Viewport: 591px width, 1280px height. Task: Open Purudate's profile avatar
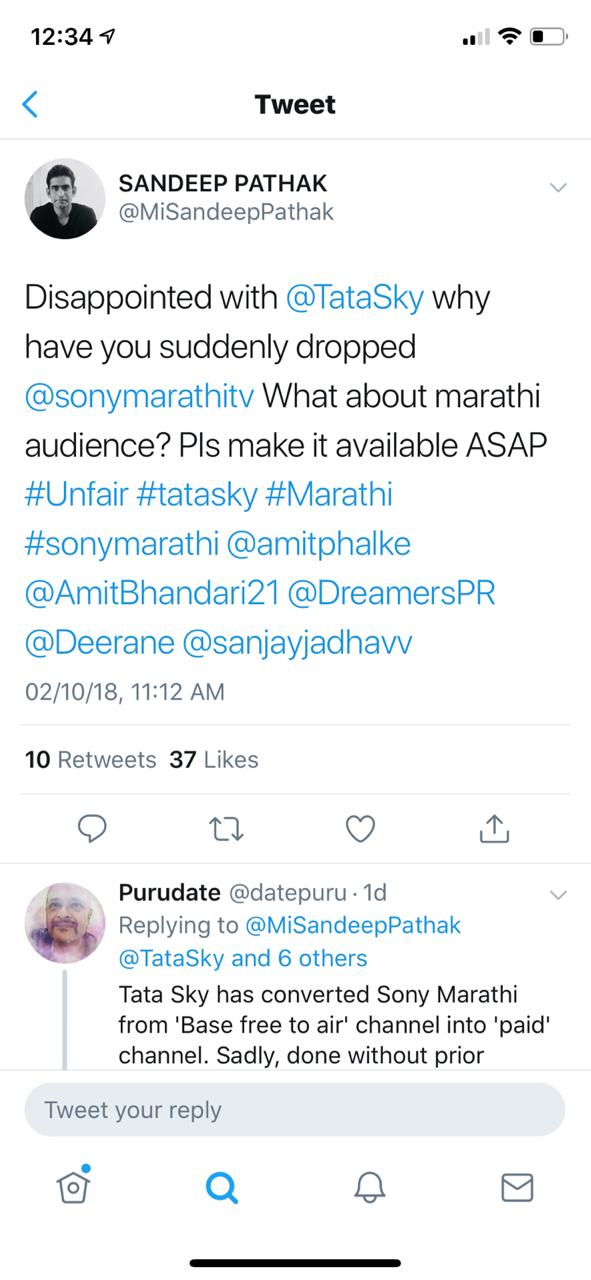tap(65, 923)
